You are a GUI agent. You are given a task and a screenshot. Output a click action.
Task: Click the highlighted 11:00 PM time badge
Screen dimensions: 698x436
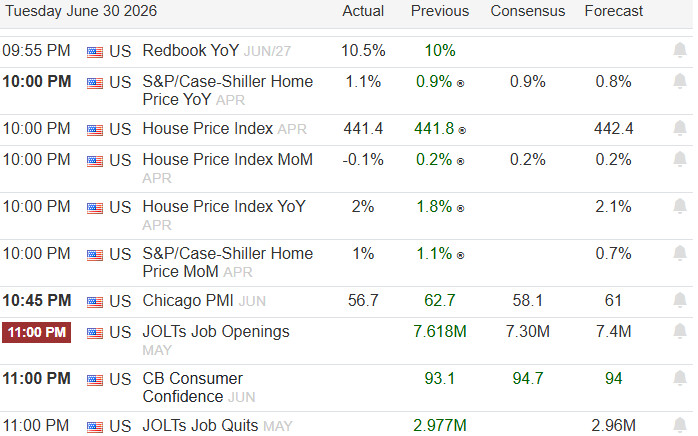pyautogui.click(x=37, y=332)
